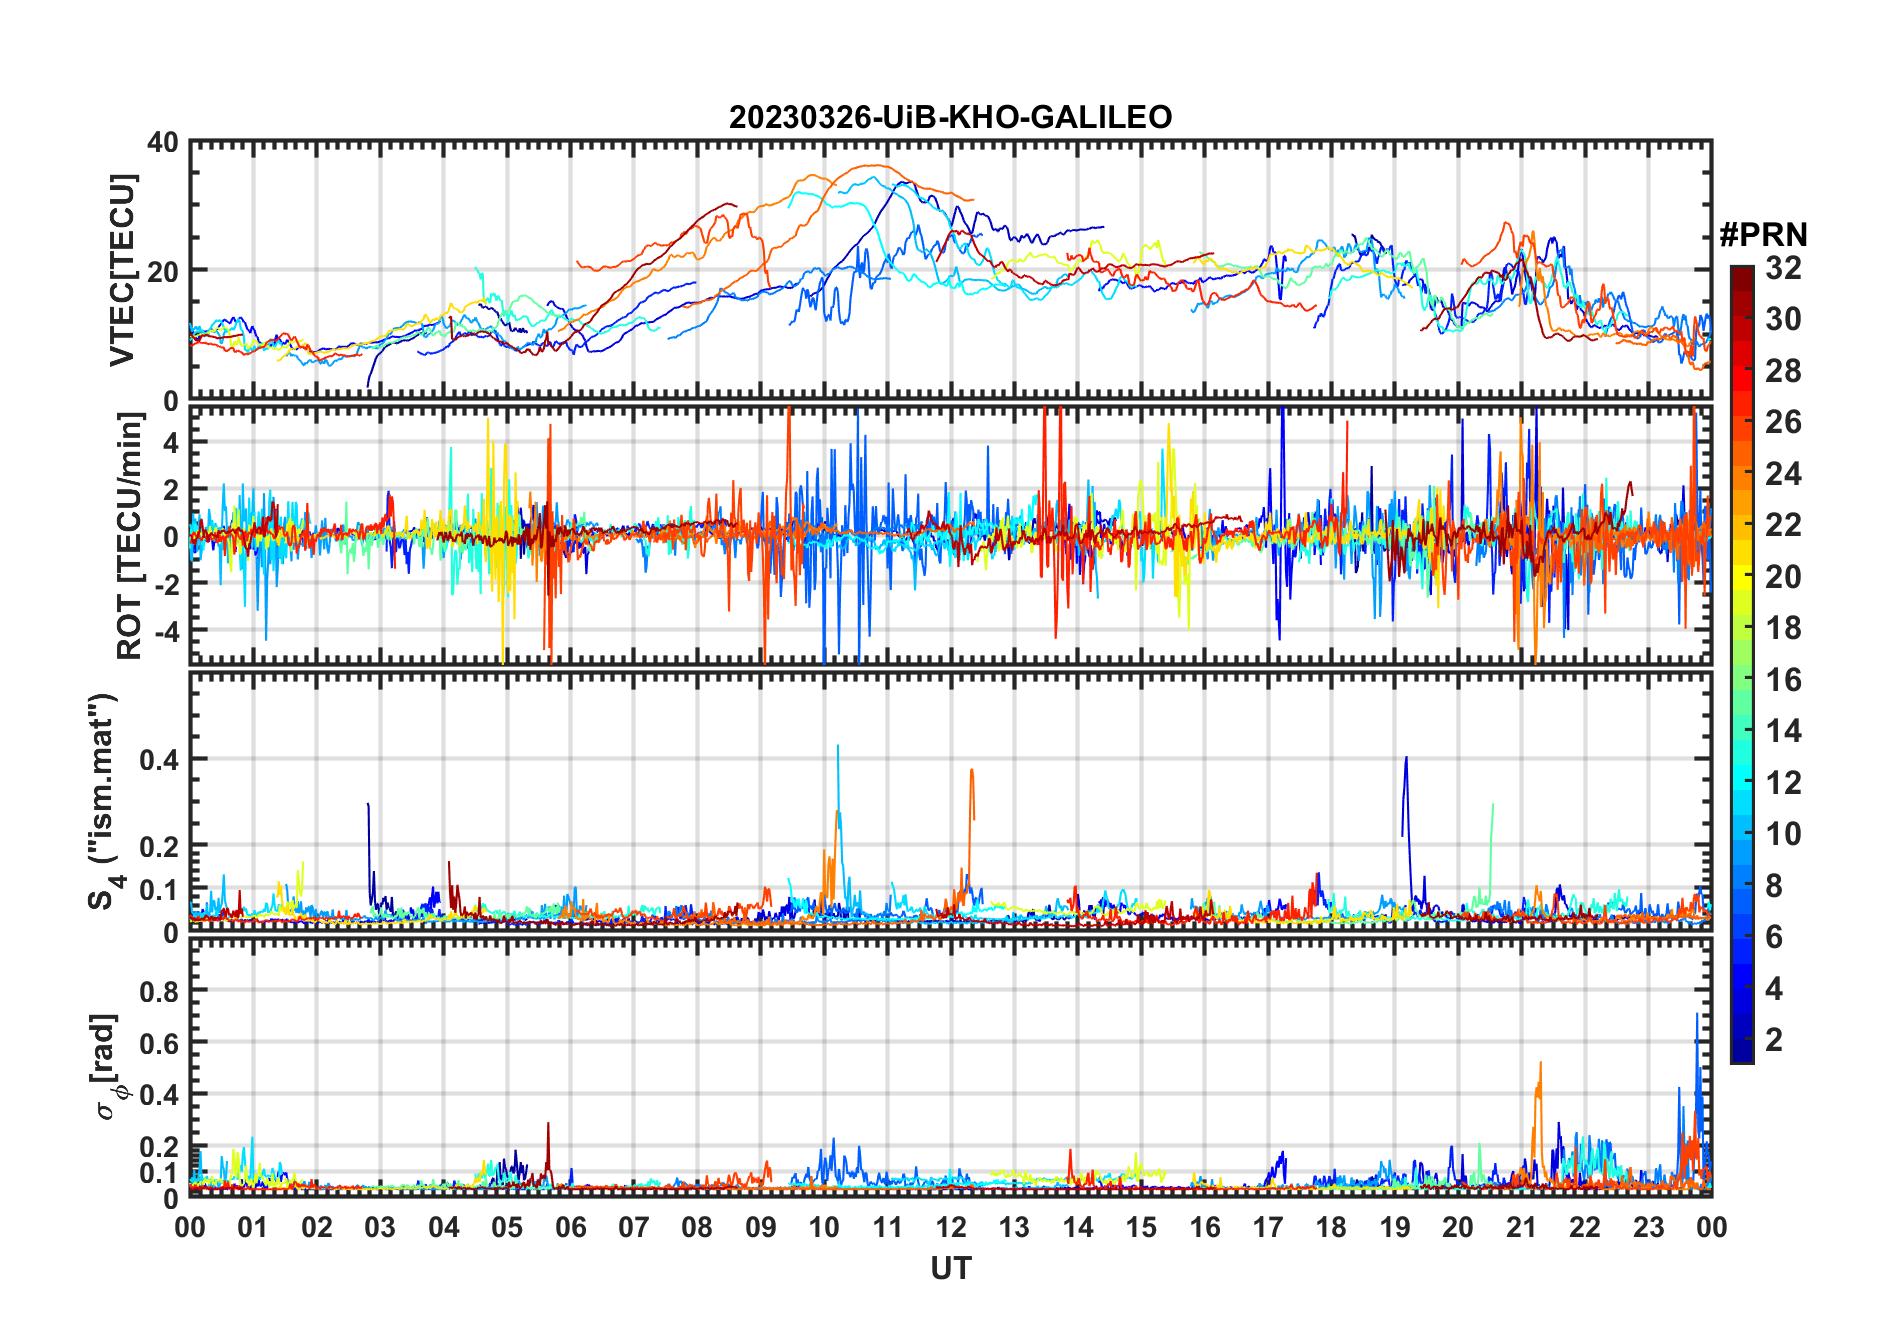The width and height of the screenshot is (1902, 1330).
Task: Click the green band of colorbar beside 16
Action: (1742, 679)
